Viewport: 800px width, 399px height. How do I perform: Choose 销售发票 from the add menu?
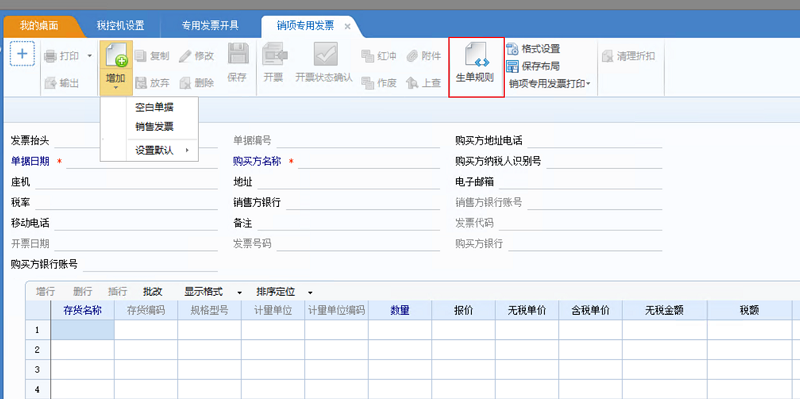point(154,127)
